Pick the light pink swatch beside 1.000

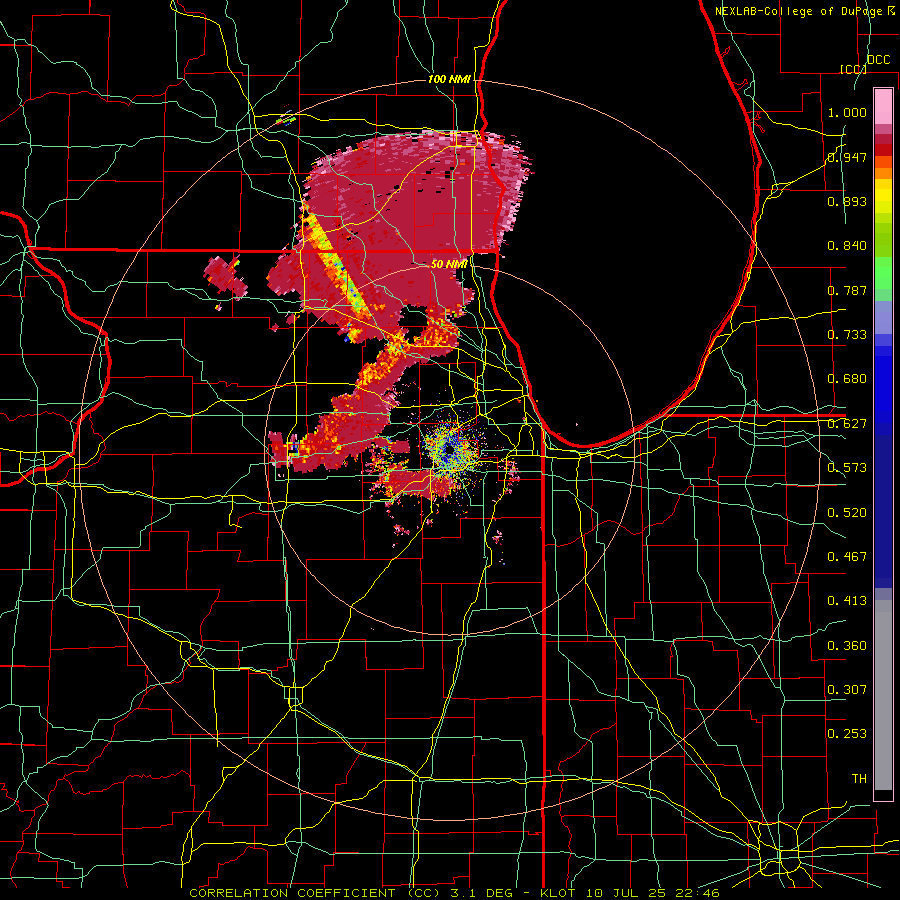coord(883,107)
